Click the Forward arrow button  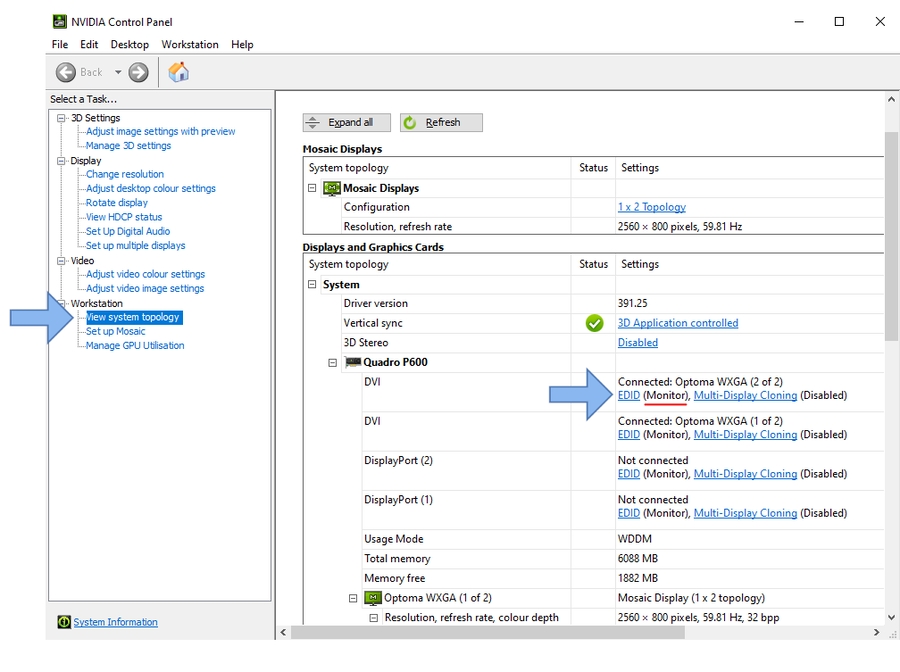click(x=138, y=72)
